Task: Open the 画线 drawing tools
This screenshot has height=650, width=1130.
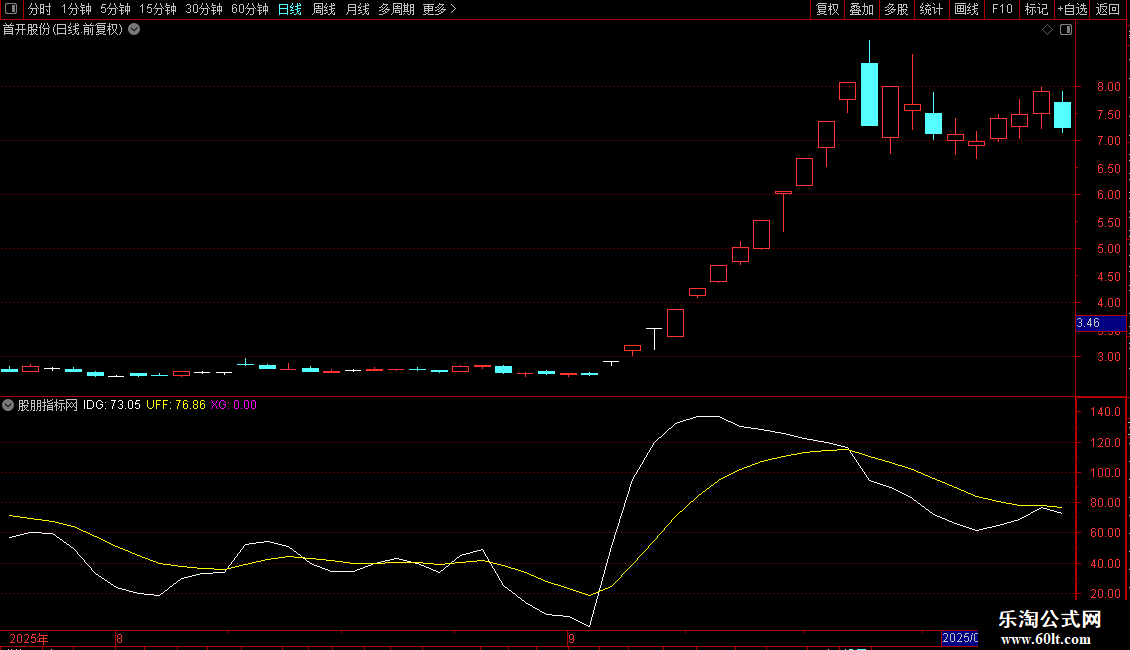Action: click(966, 9)
